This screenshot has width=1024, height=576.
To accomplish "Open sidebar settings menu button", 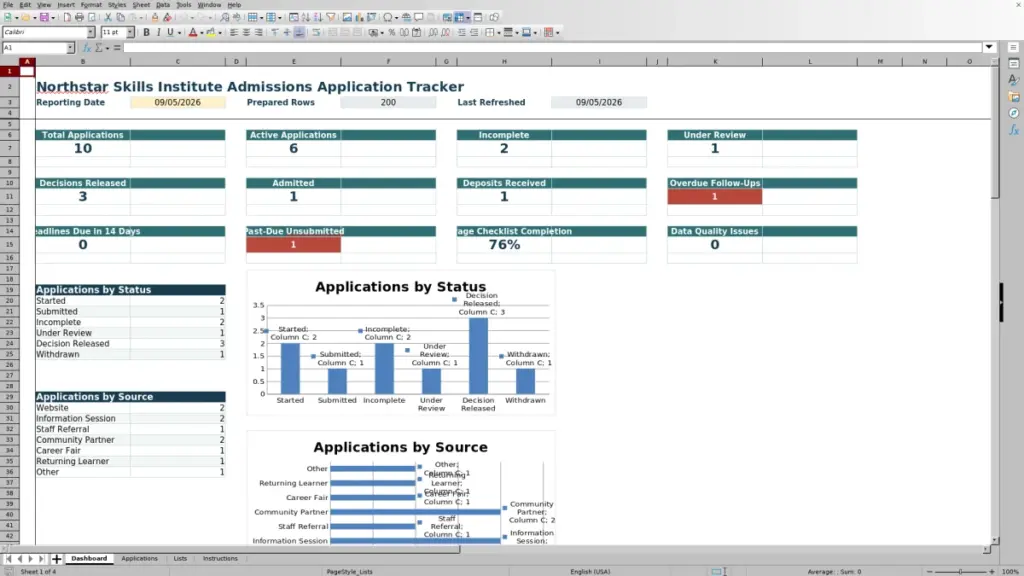I will tap(1014, 47).
